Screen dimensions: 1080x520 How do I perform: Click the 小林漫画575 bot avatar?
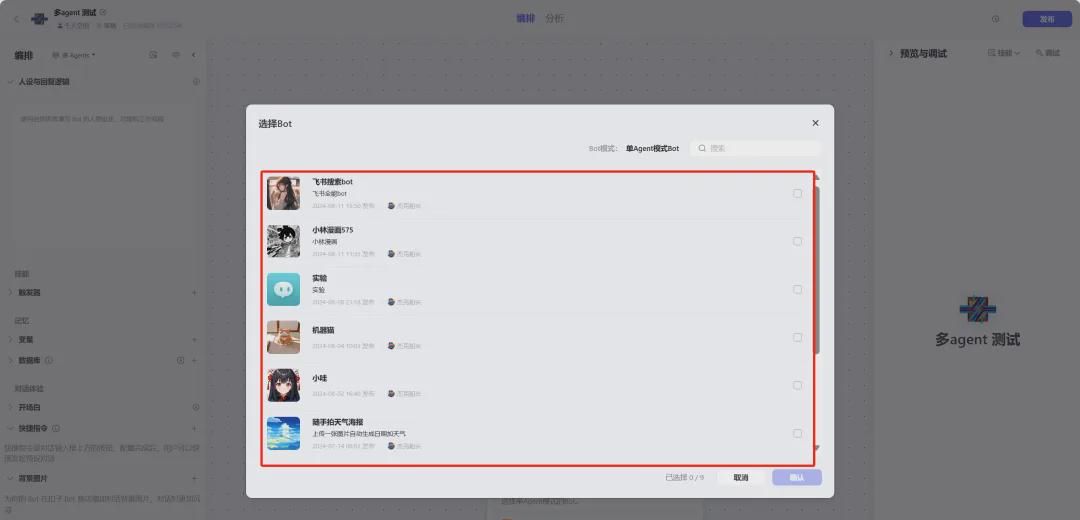point(283,241)
